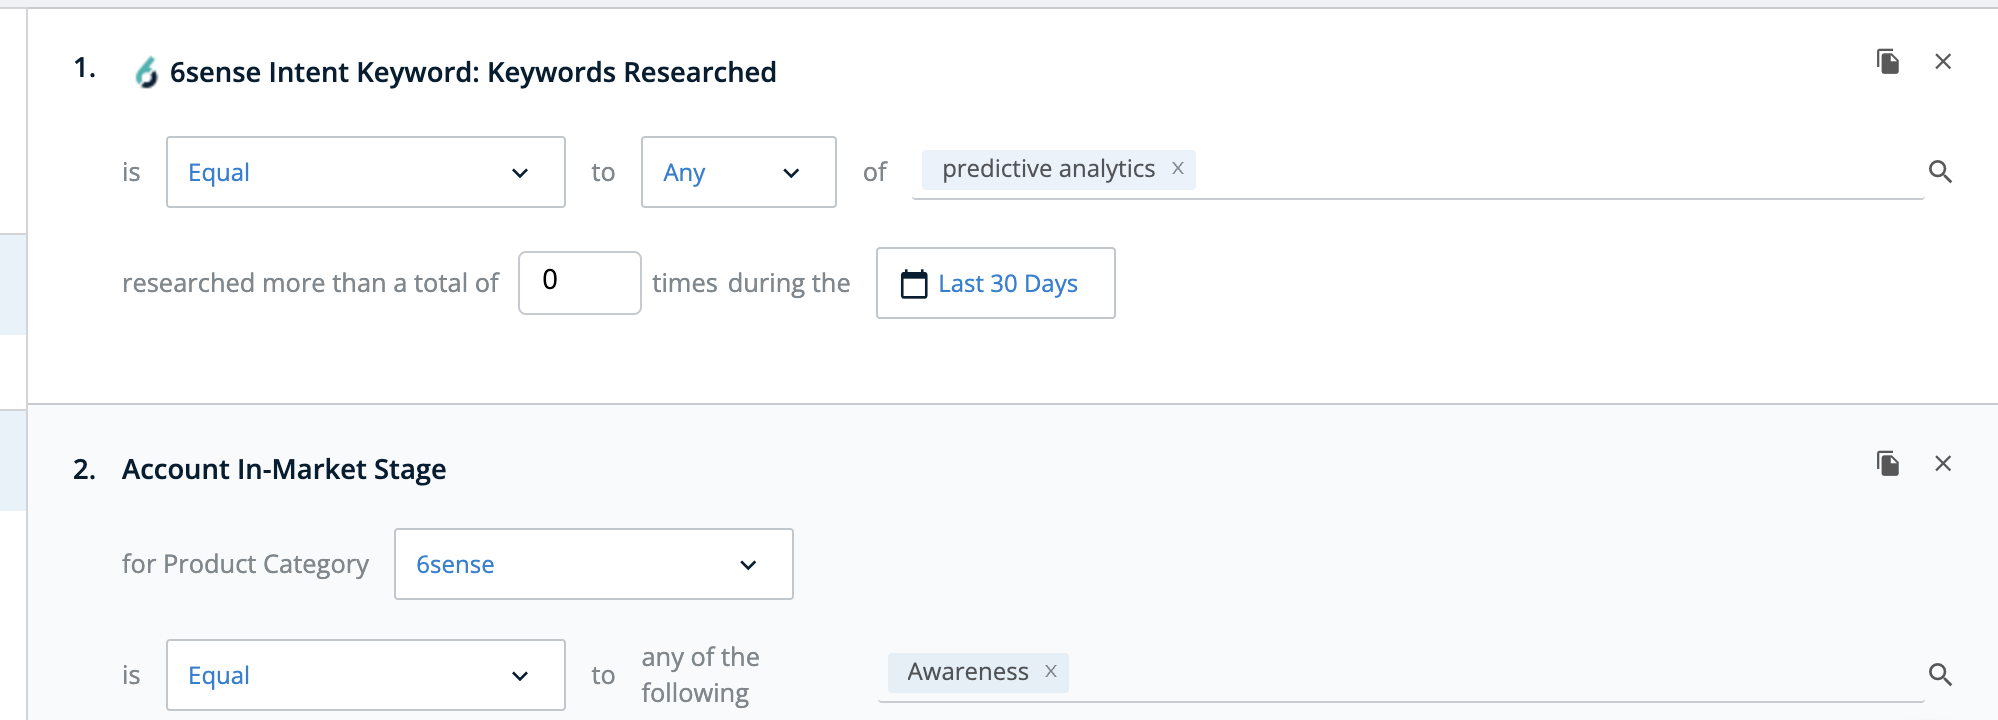The image size is (1998, 720).
Task: Click the 6sense logo beside filter title
Action: click(147, 72)
